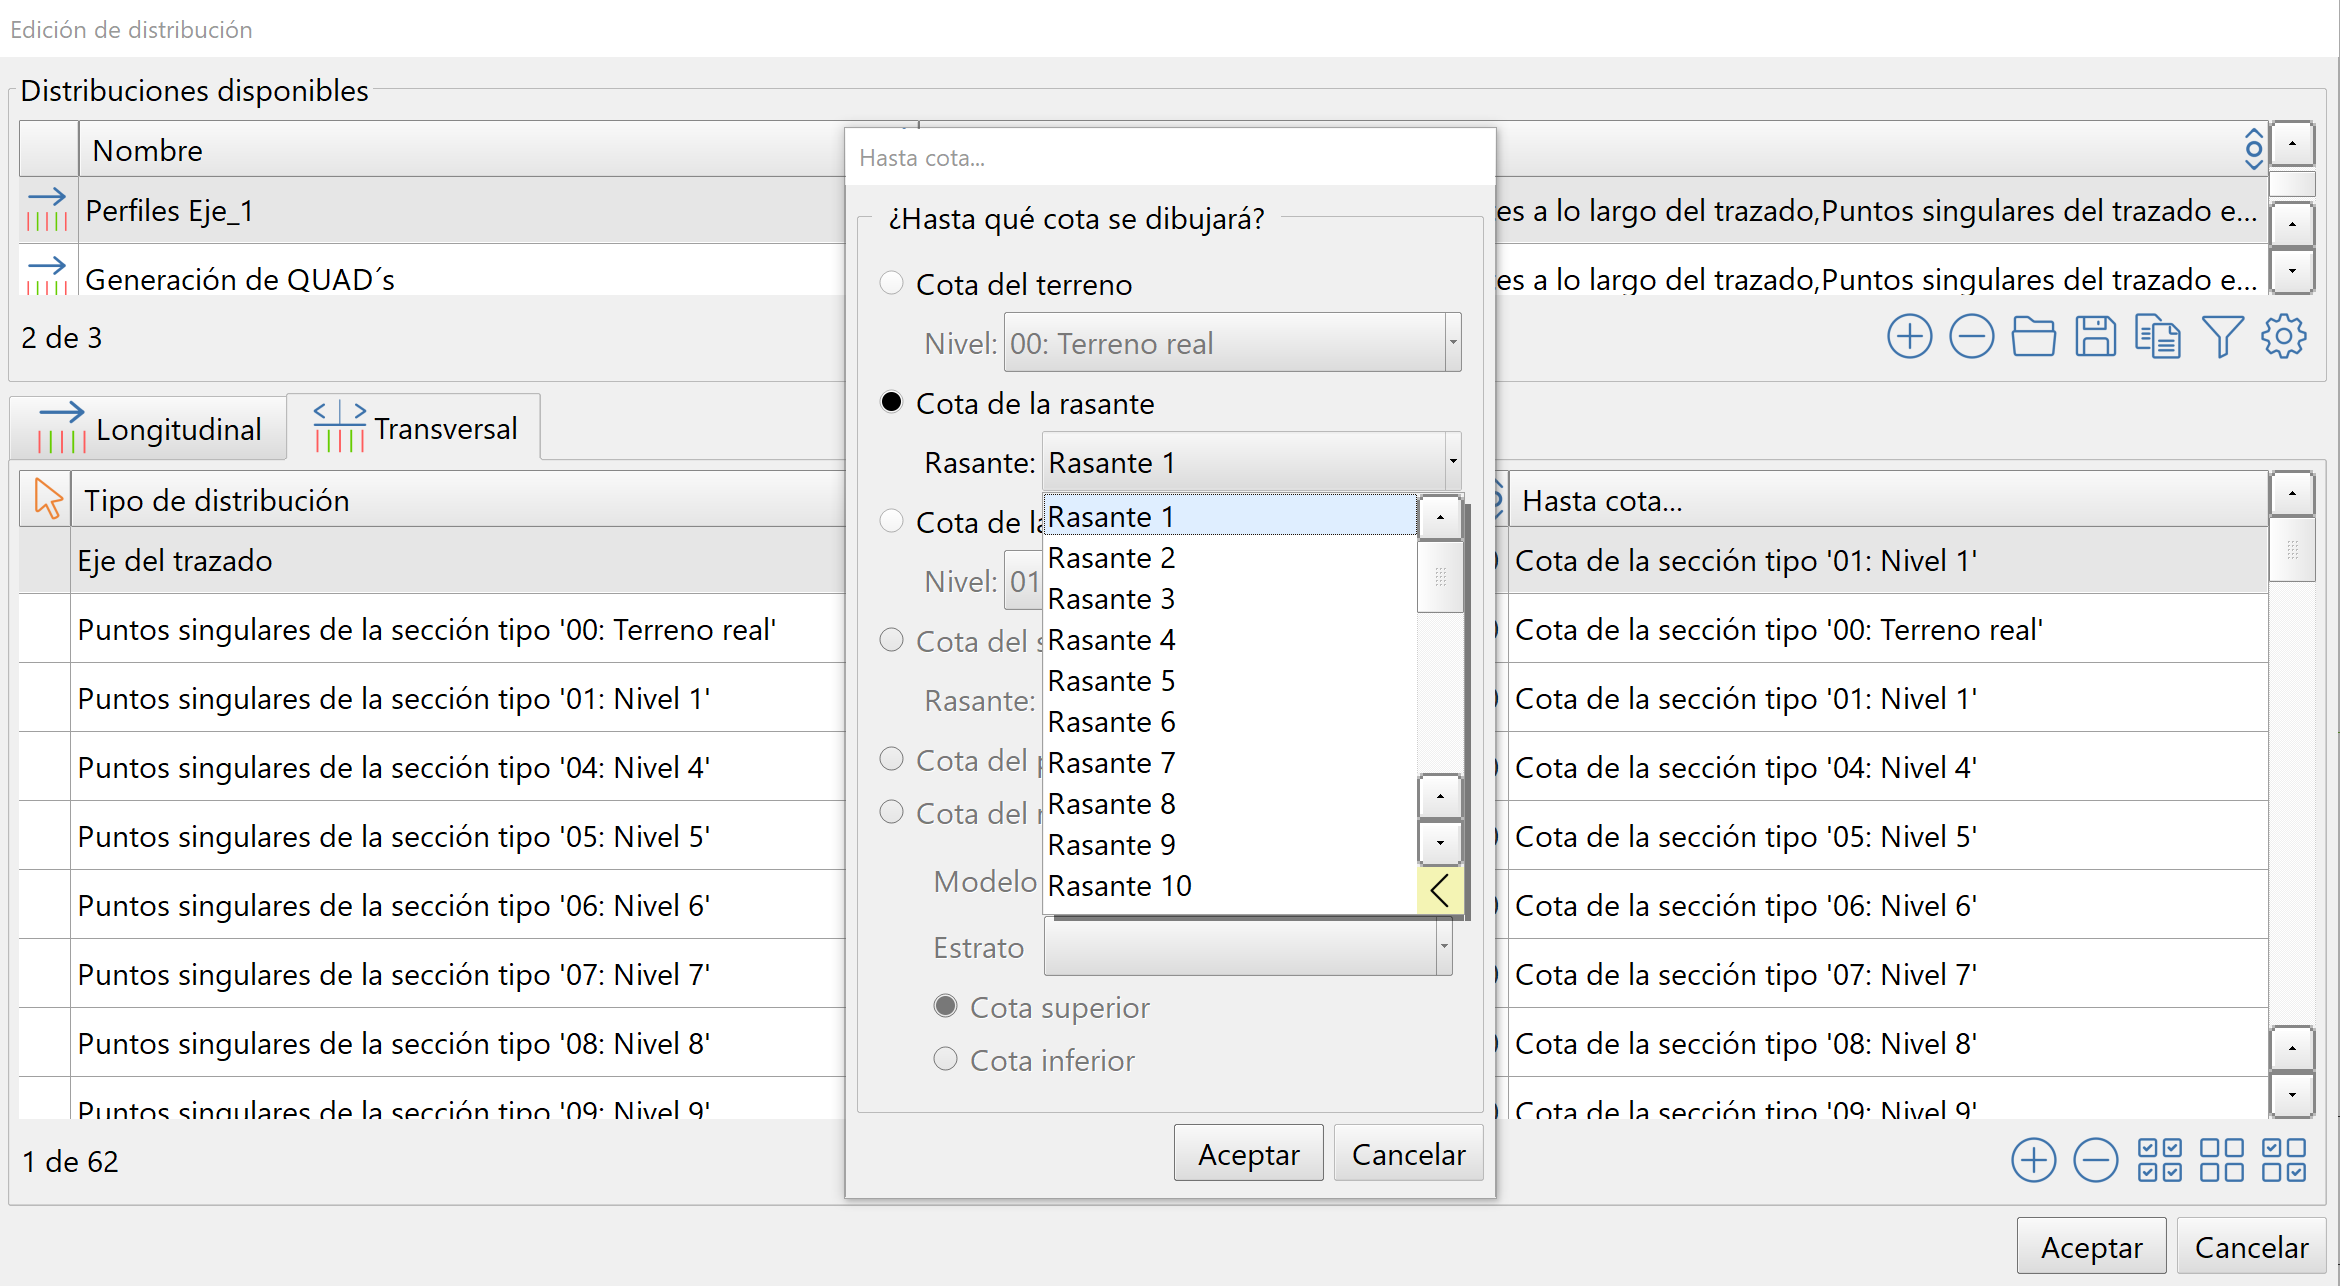Choose the 'Cota inferior' option
Image resolution: width=2340 pixels, height=1286 pixels.
click(x=945, y=1059)
